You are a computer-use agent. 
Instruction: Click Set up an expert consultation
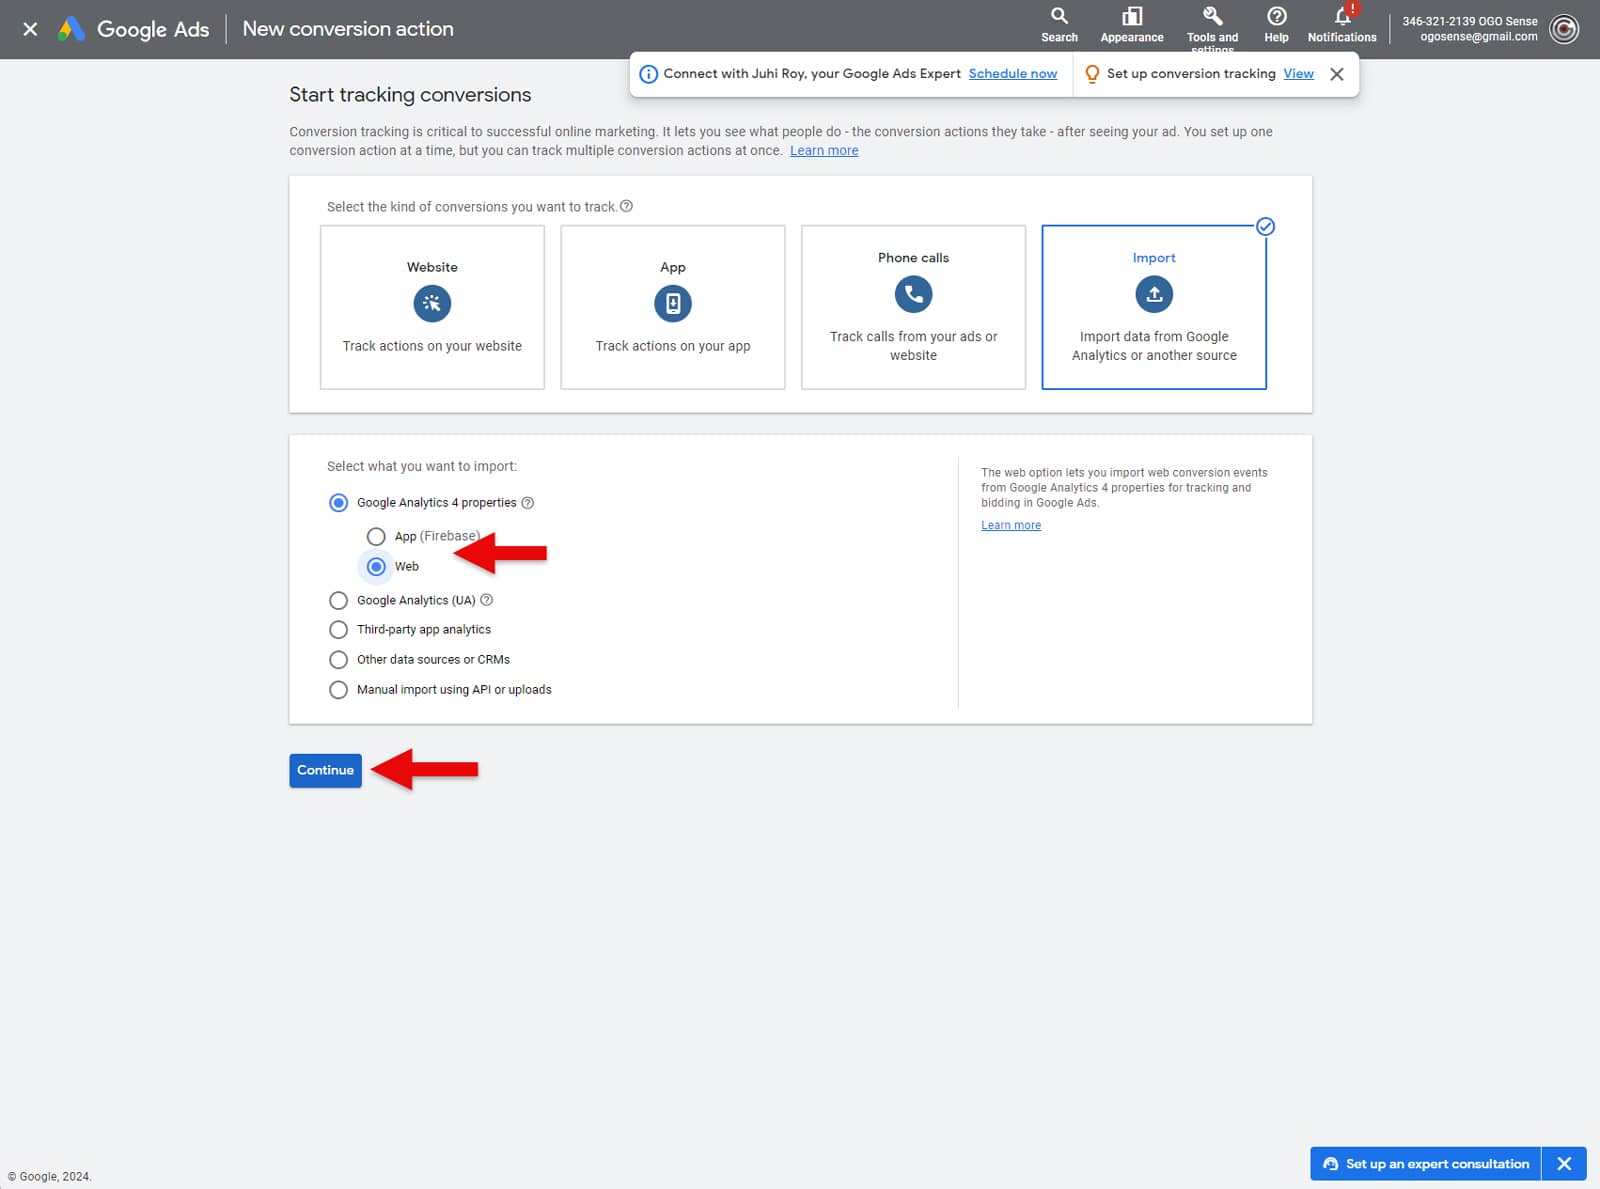click(1424, 1163)
